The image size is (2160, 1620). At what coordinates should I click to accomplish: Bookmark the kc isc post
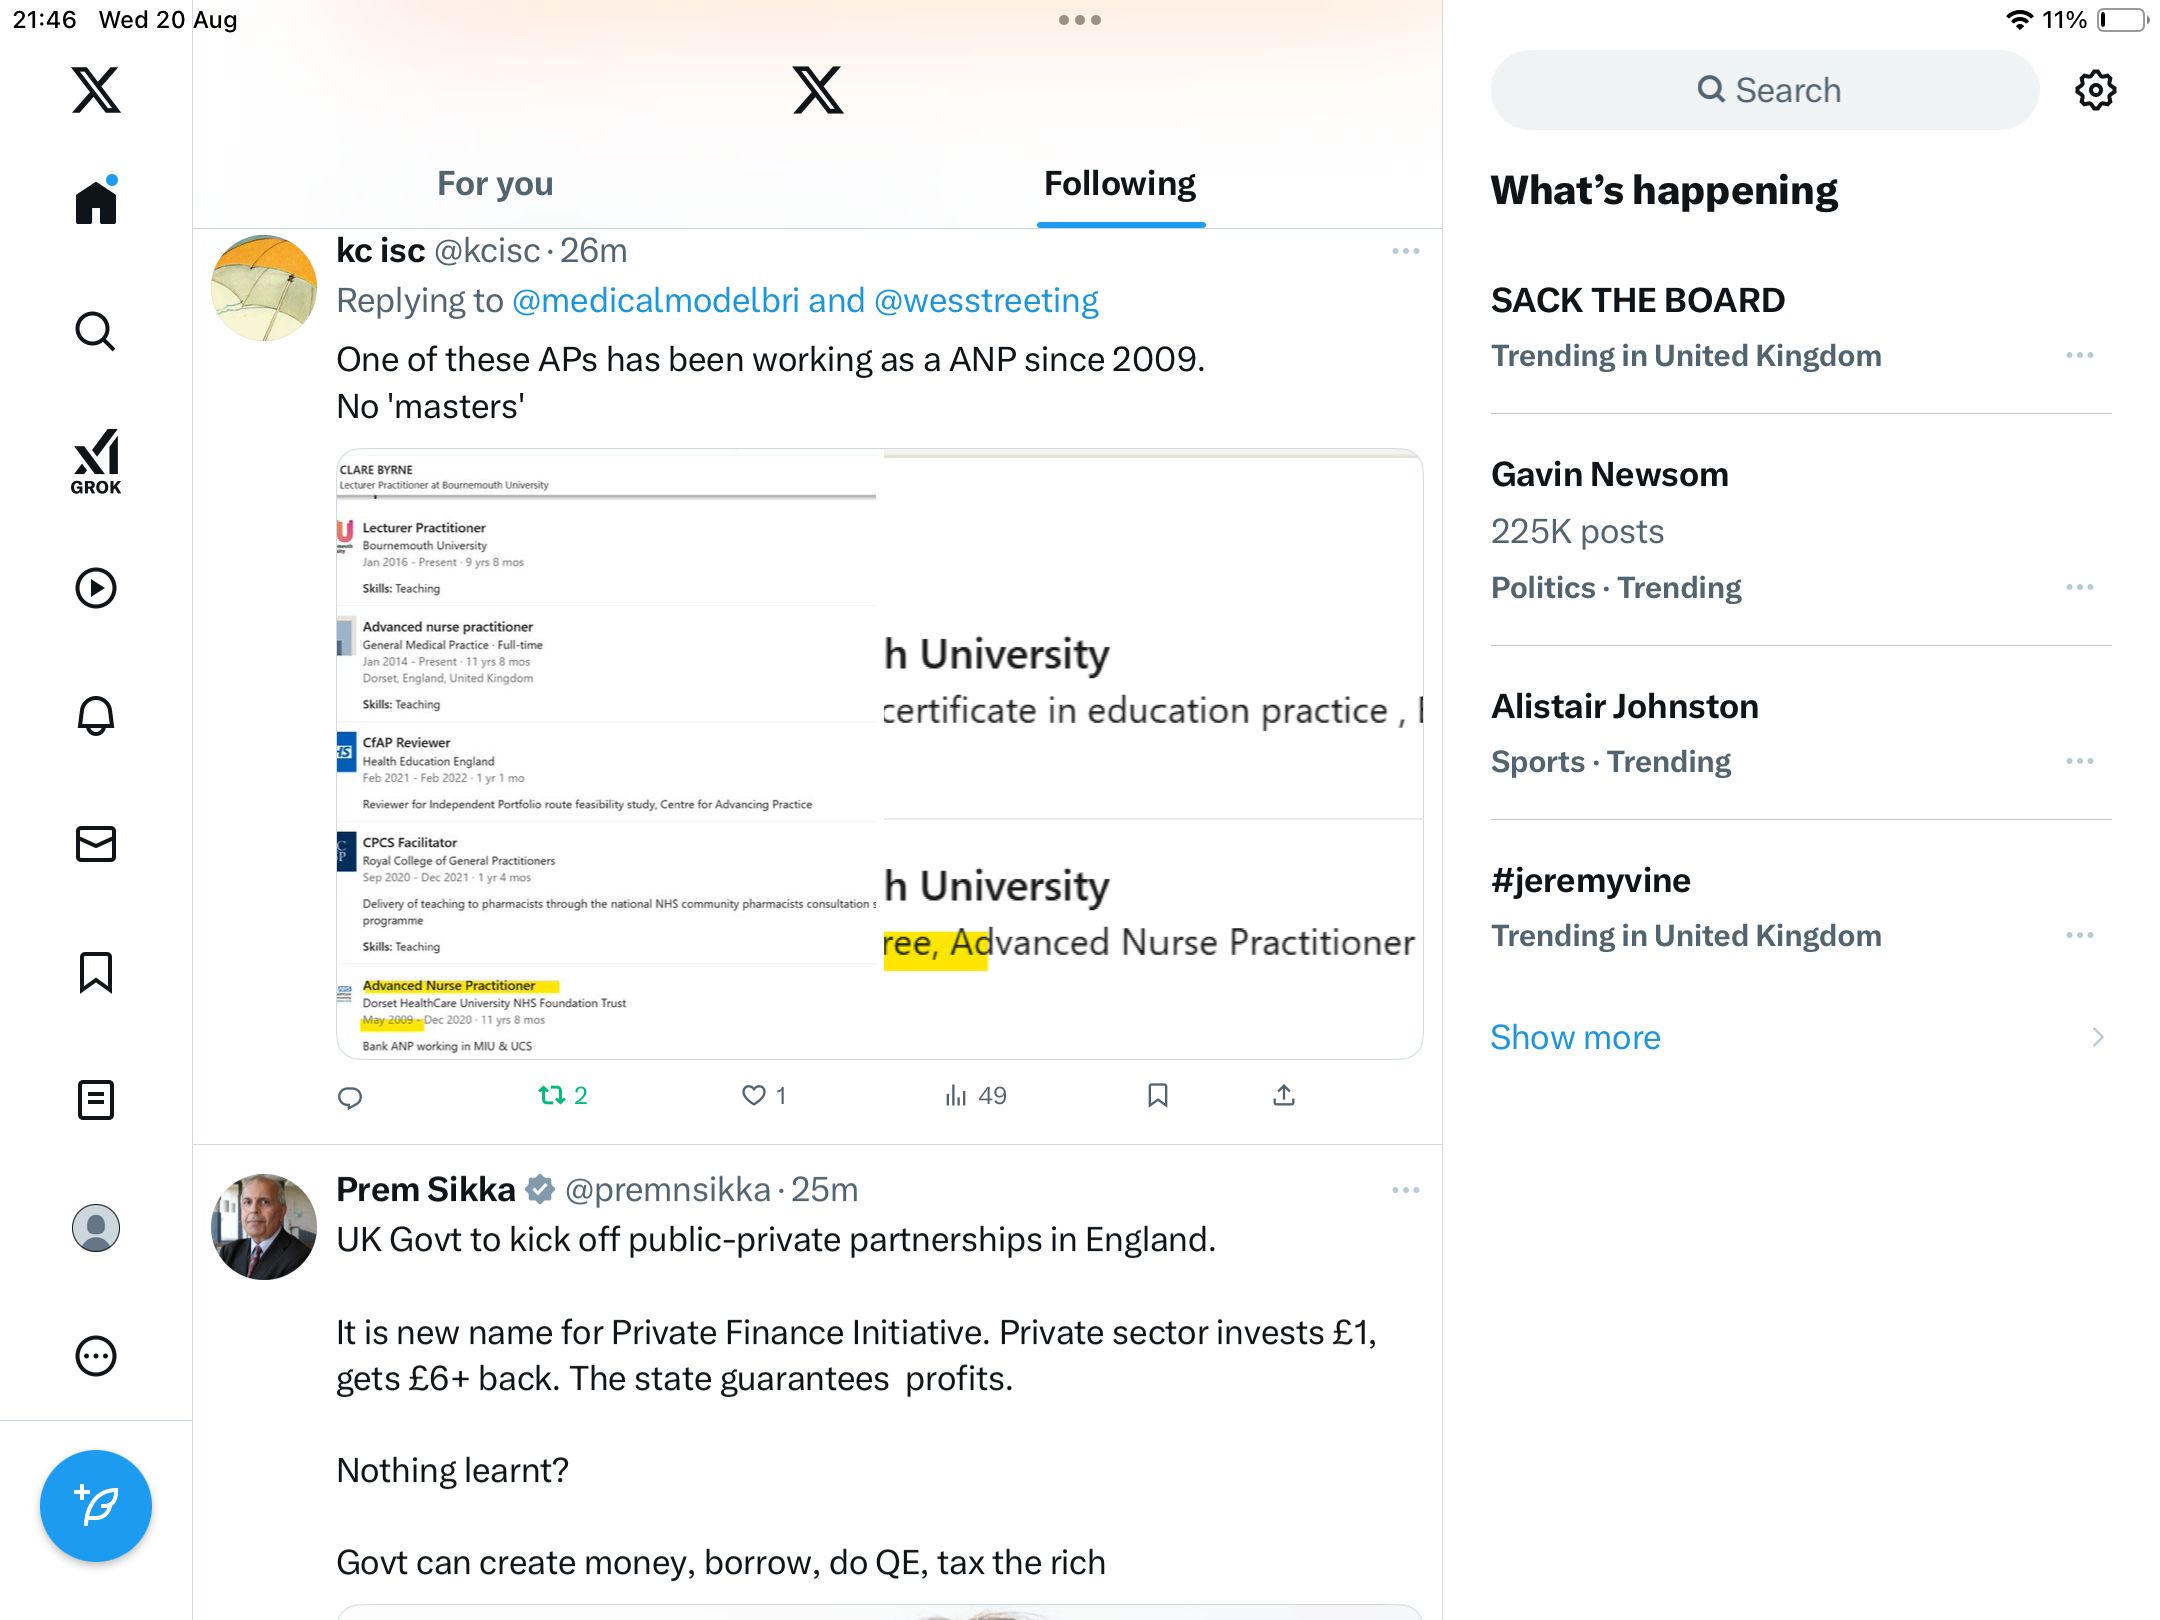coord(1158,1096)
